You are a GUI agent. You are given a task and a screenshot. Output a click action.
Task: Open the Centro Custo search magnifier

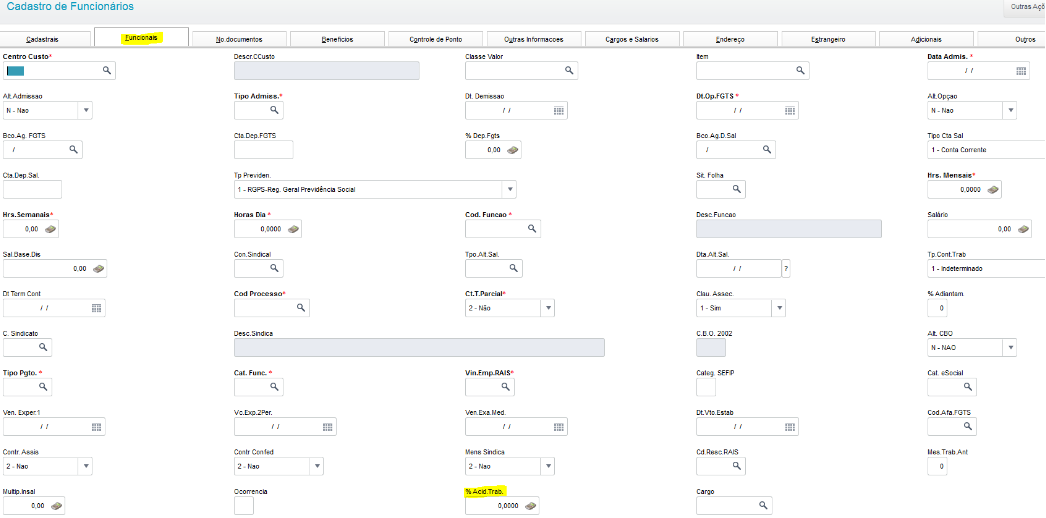click(x=106, y=70)
